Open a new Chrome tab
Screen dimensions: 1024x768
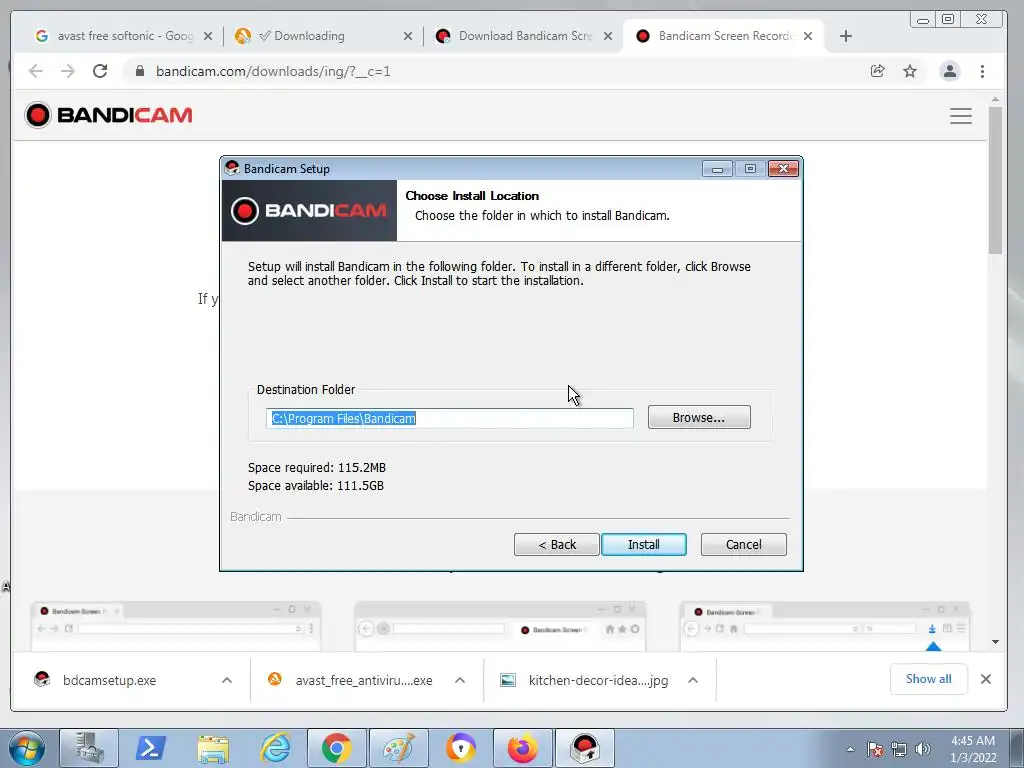tap(846, 36)
